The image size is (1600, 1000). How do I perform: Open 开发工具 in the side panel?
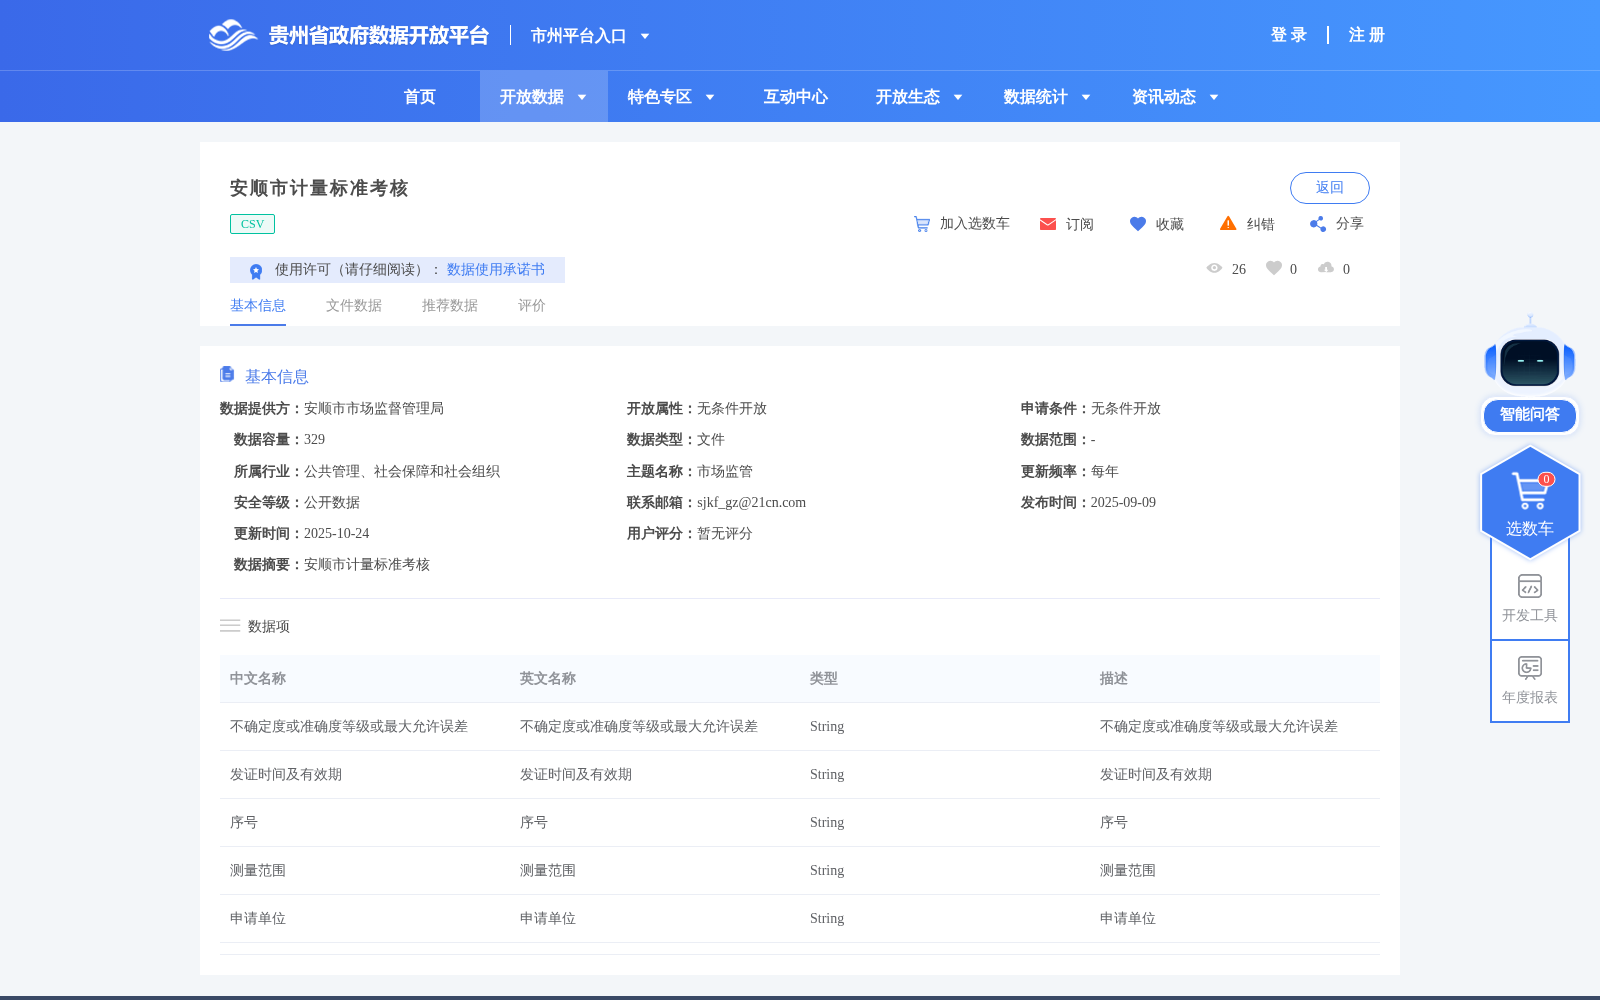click(x=1530, y=598)
